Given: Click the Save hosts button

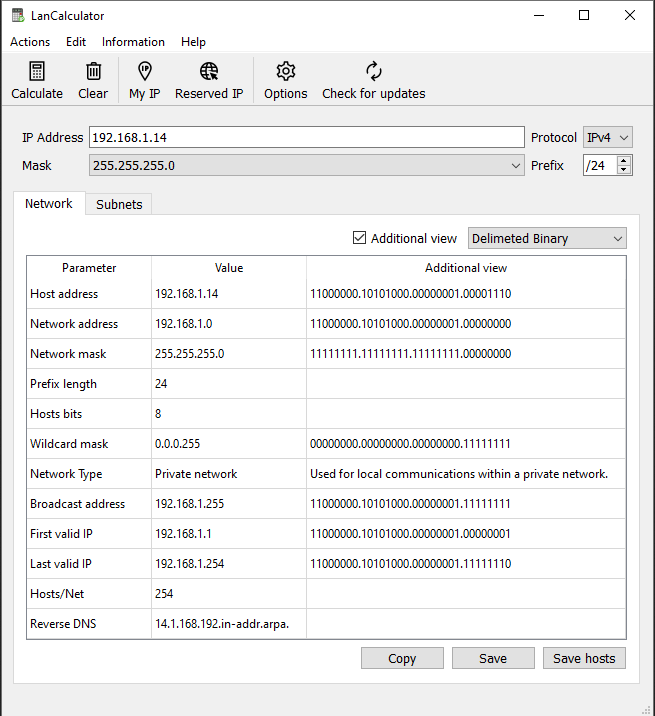Looking at the screenshot, I should [x=584, y=658].
